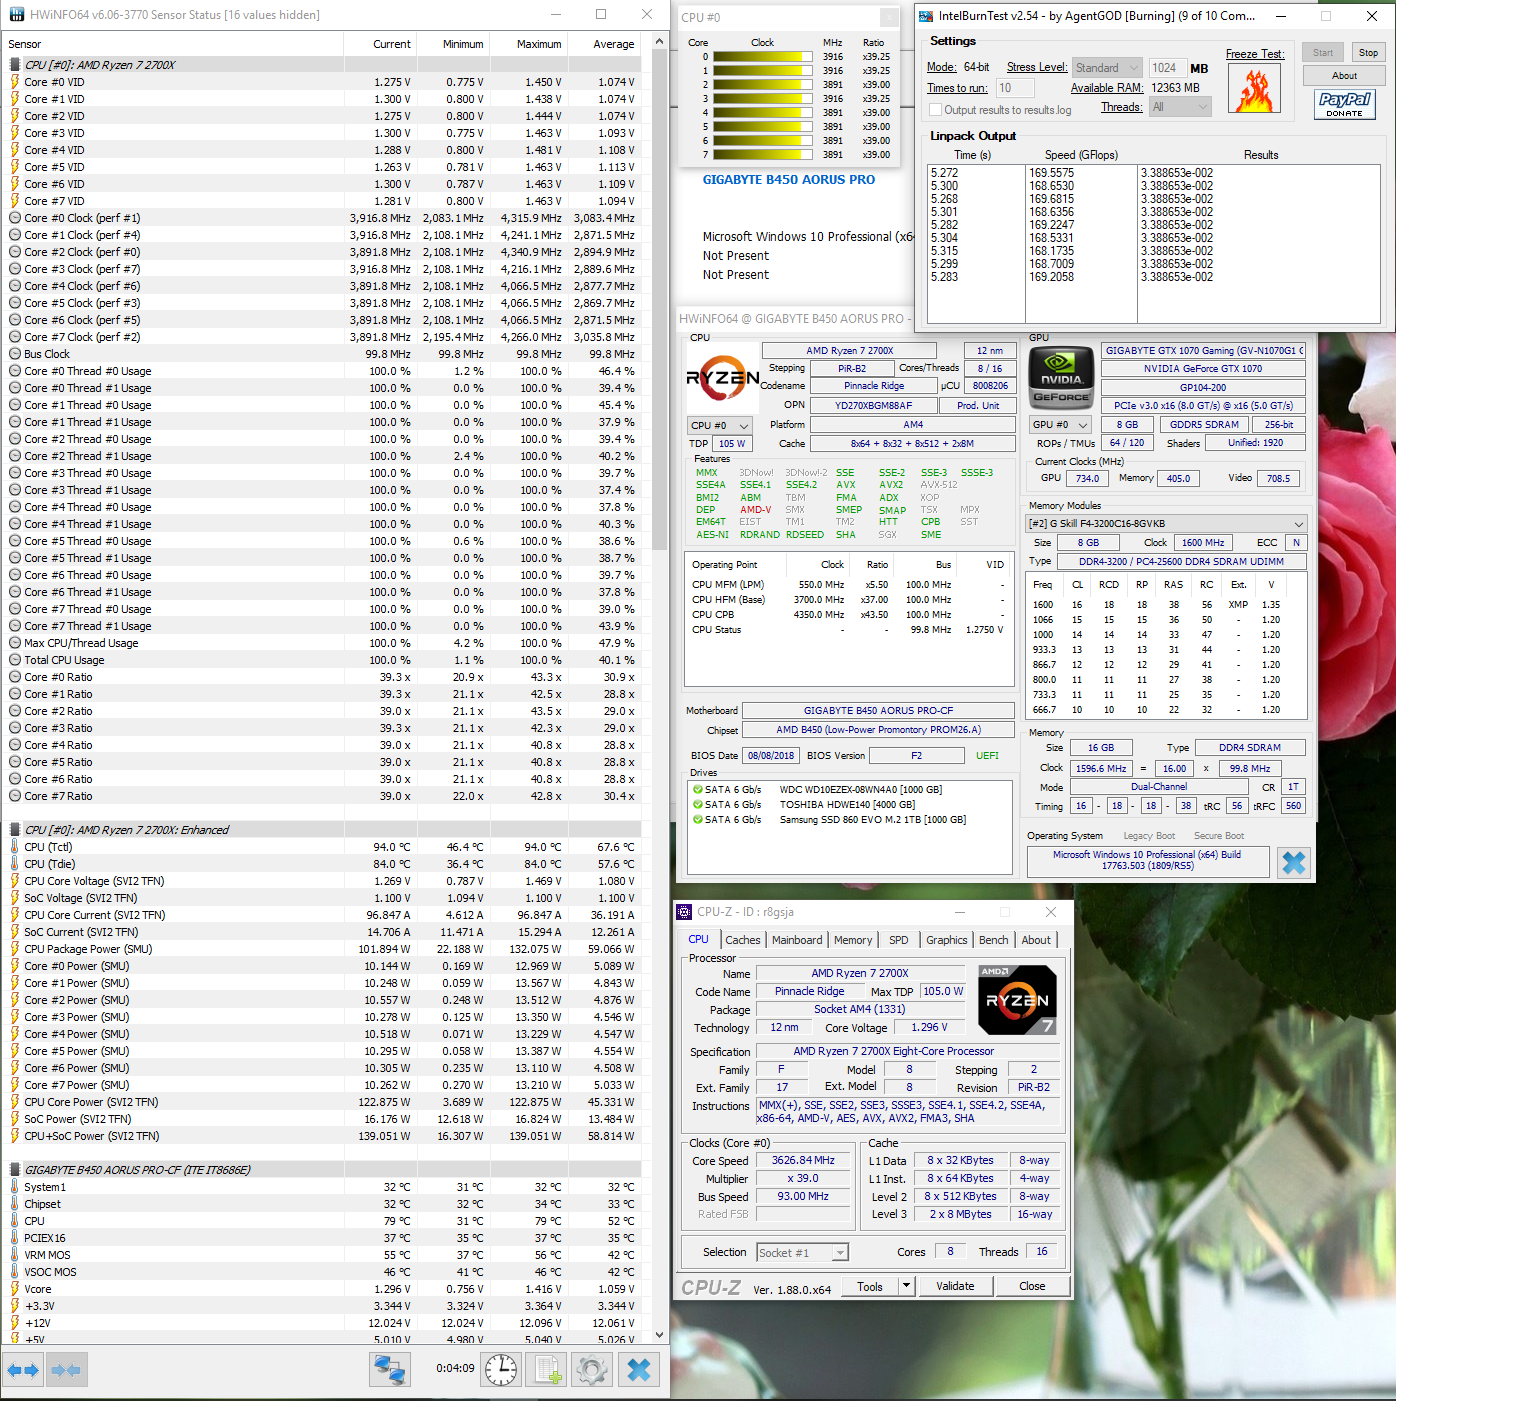This screenshot has width=1536, height=1401.
Task: Click the 'Current' column header in HWiNFO
Action: pyautogui.click(x=380, y=44)
